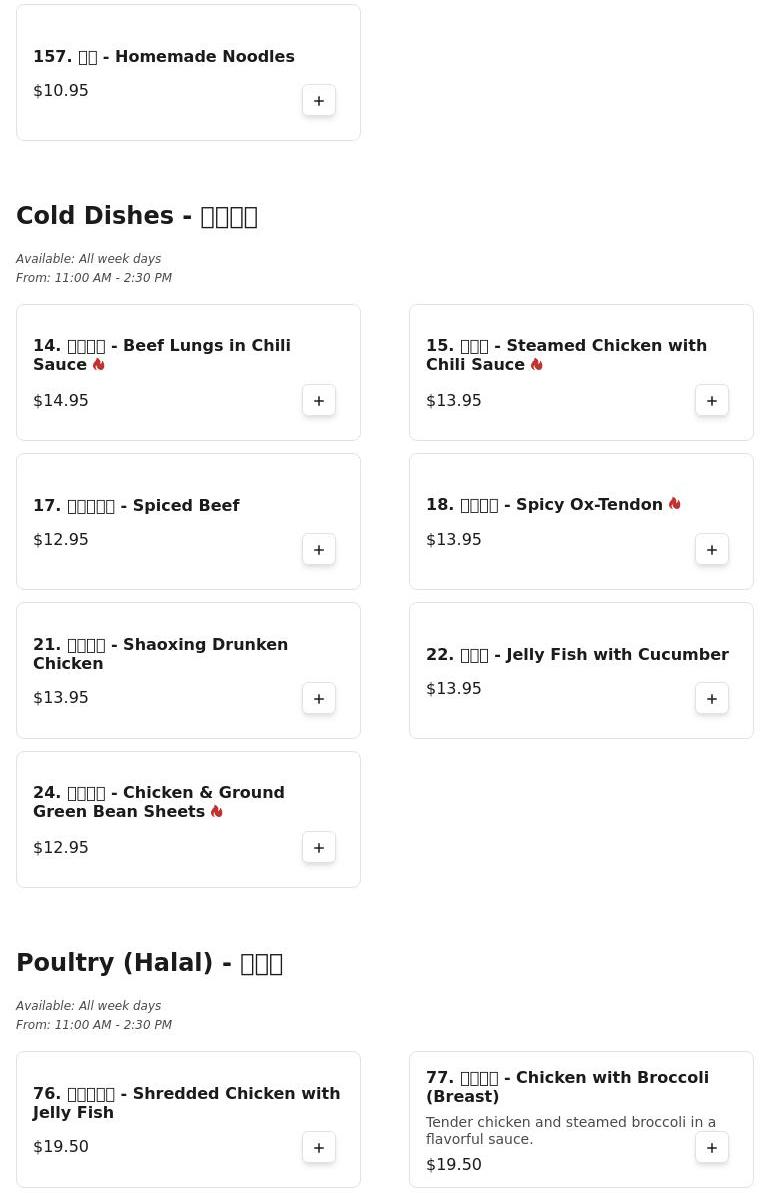770x1193 pixels.
Task: Add Steamed Chicken with Chili Sauce
Action: (x=712, y=401)
